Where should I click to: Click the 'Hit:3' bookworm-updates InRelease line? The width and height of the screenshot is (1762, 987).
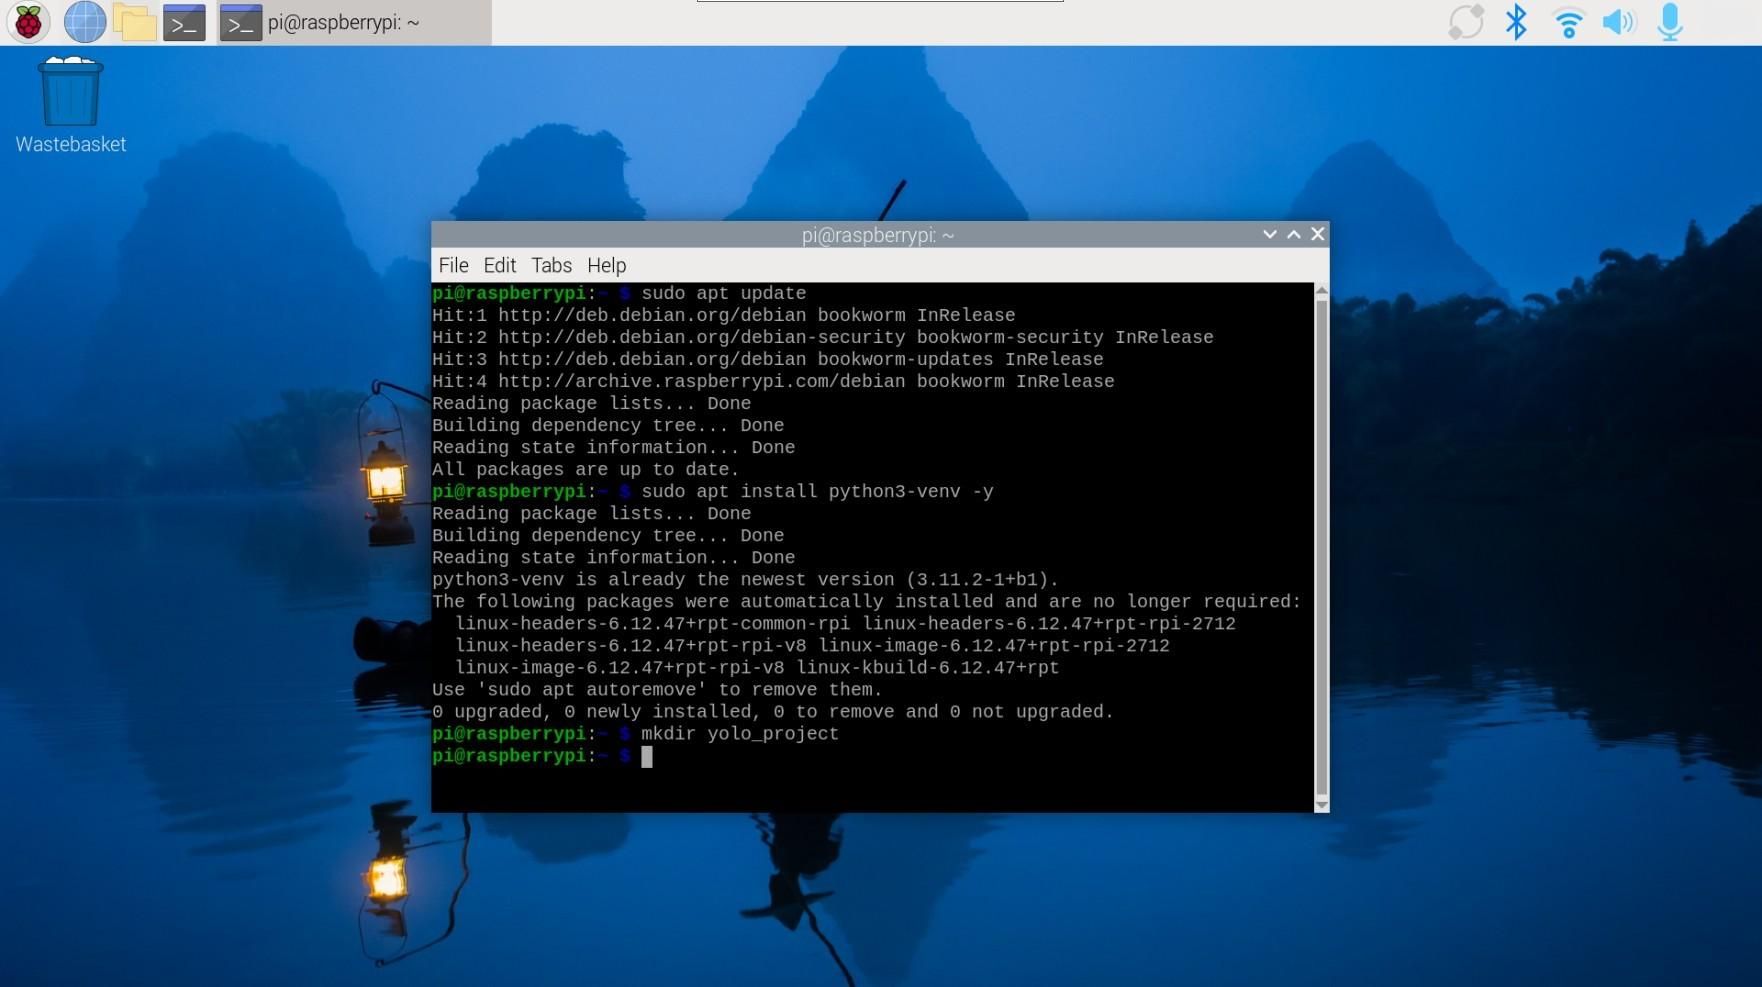767,359
